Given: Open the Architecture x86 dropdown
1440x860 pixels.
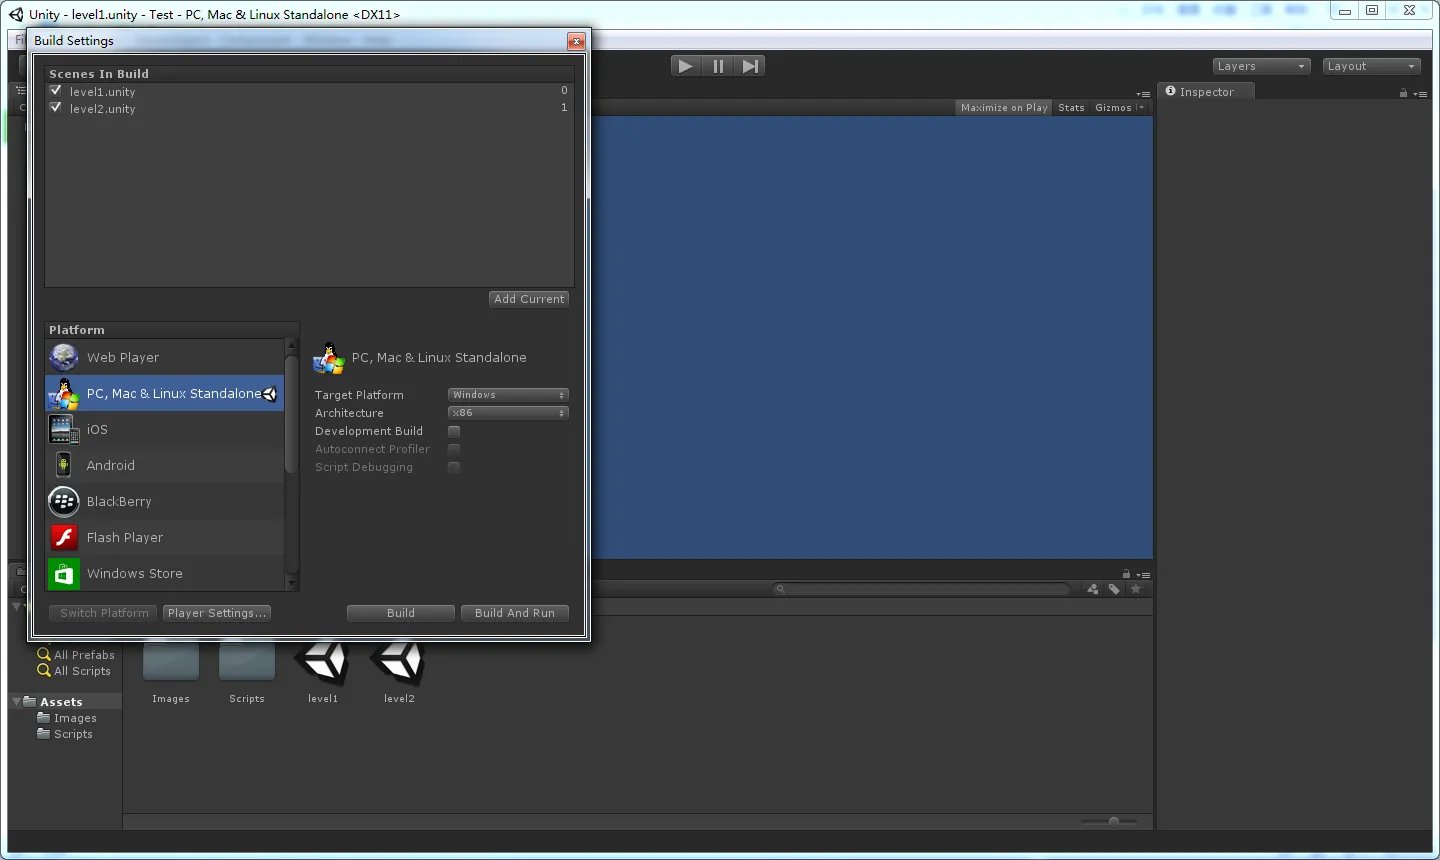Looking at the screenshot, I should [508, 413].
